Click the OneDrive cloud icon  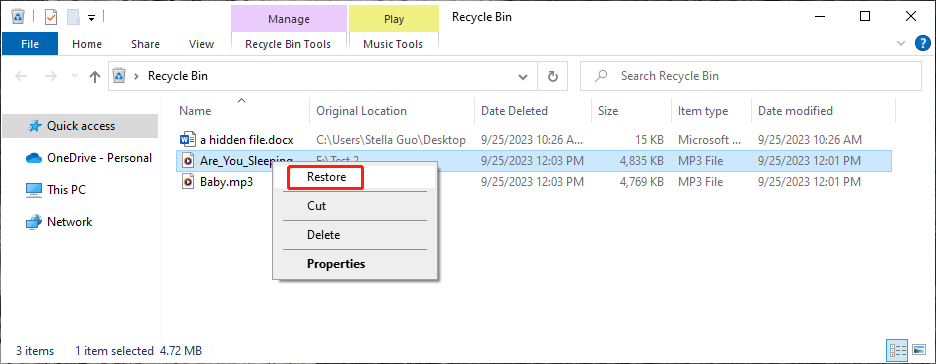point(33,158)
